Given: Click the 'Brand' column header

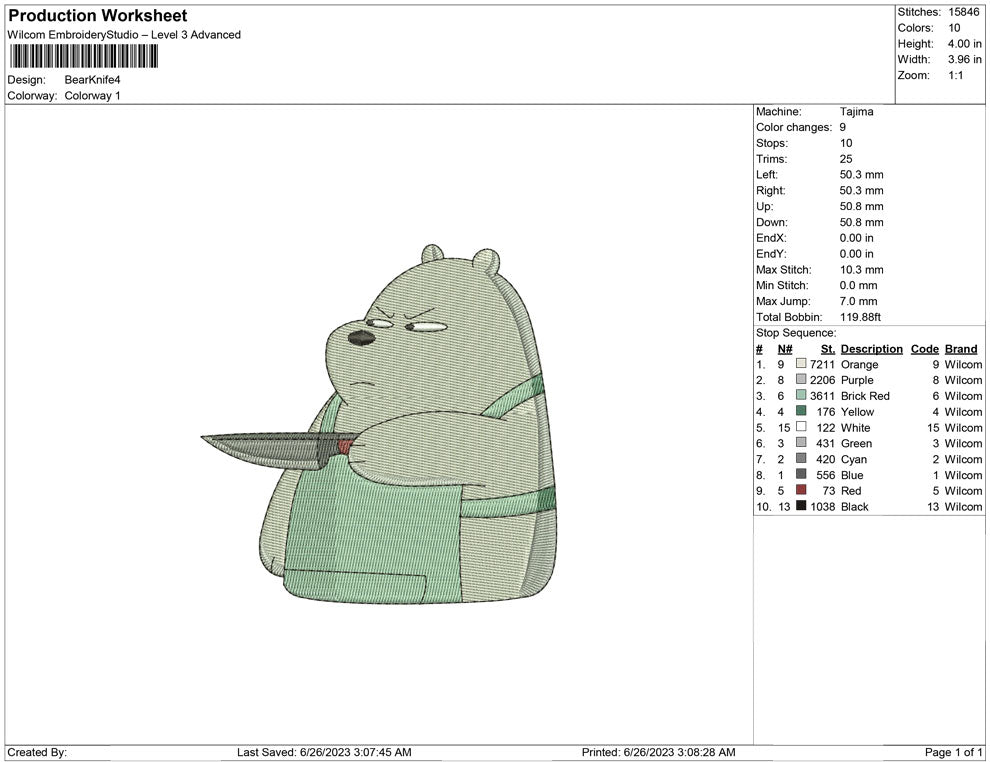Looking at the screenshot, I should click(961, 349).
